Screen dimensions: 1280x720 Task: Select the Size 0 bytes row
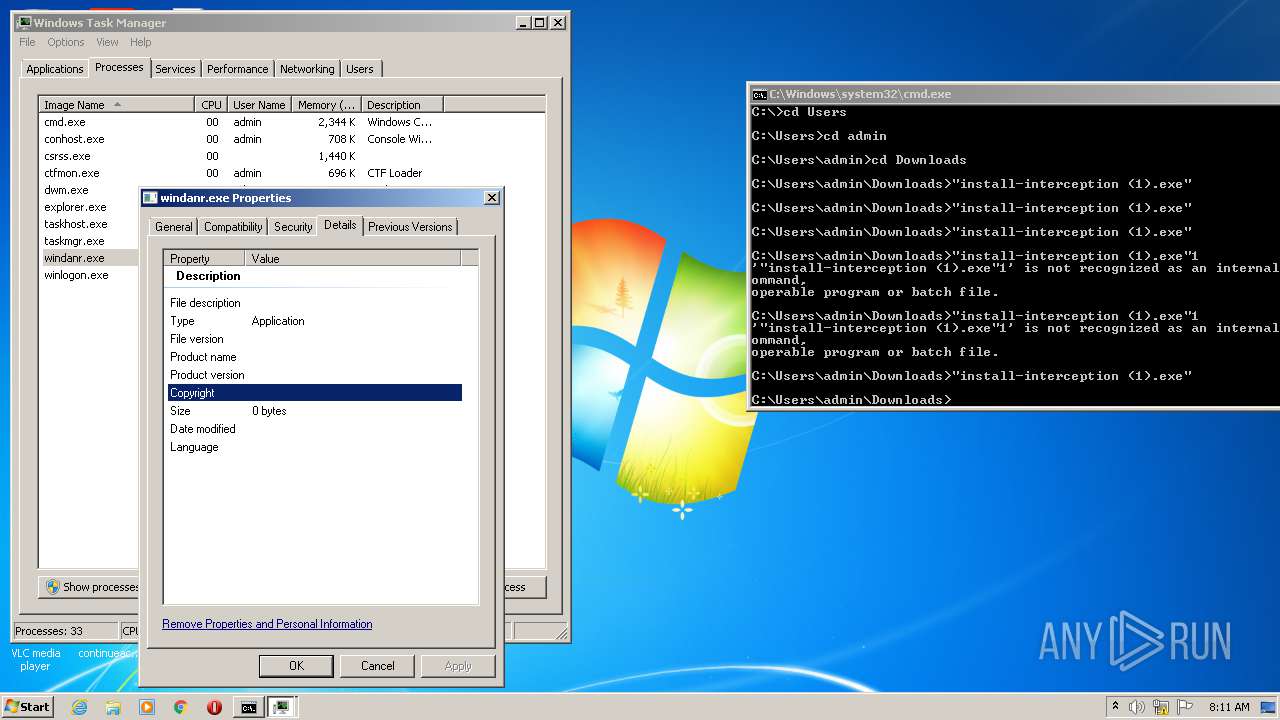[x=315, y=411]
